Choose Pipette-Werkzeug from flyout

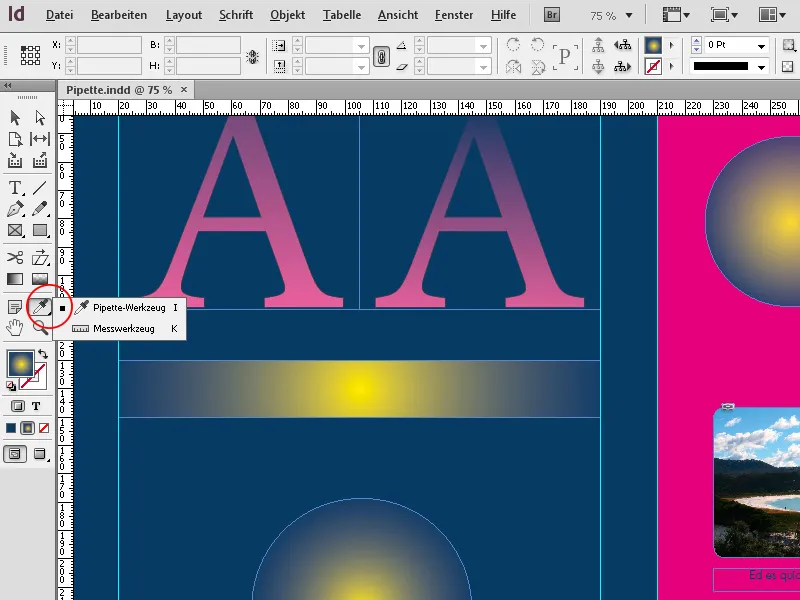click(119, 308)
